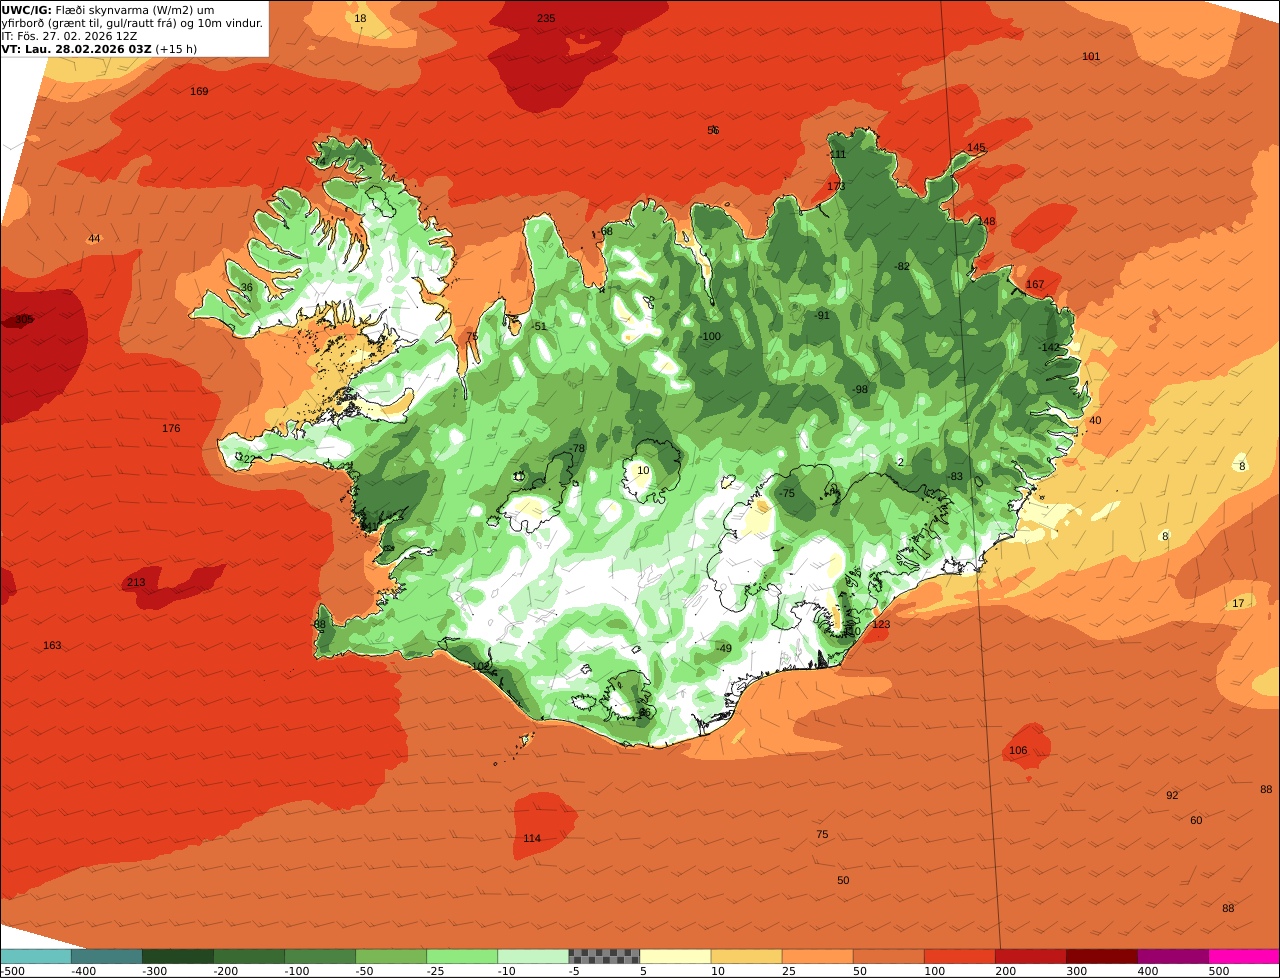Click the value 92 in the southeast

pos(1172,795)
